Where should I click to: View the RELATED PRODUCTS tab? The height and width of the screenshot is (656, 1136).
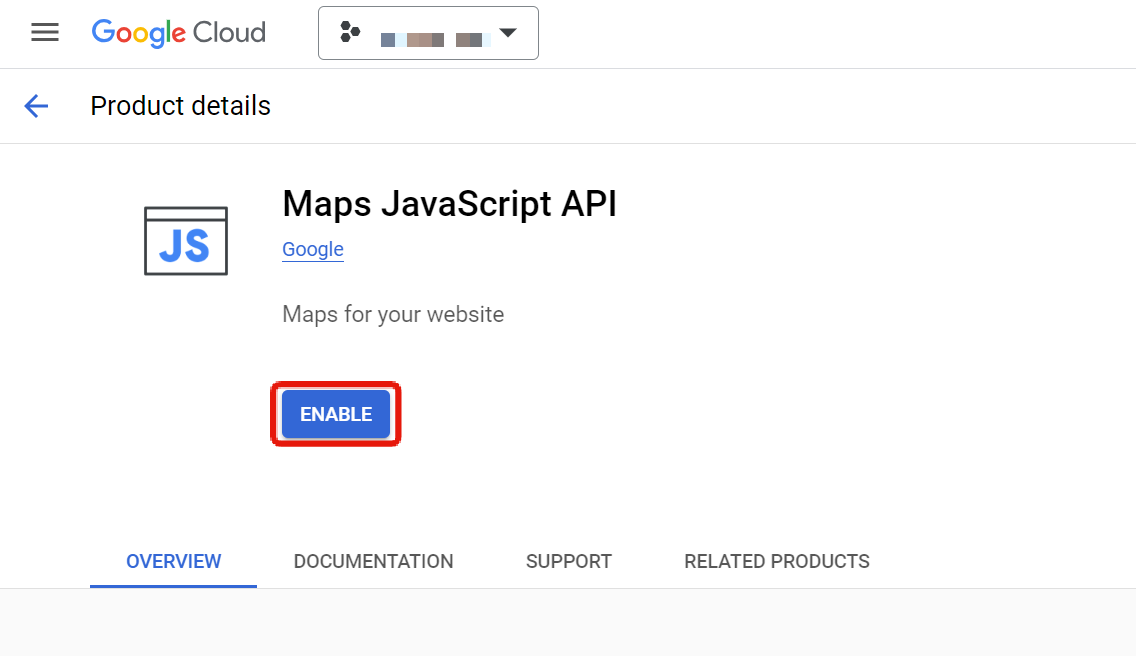pos(777,561)
